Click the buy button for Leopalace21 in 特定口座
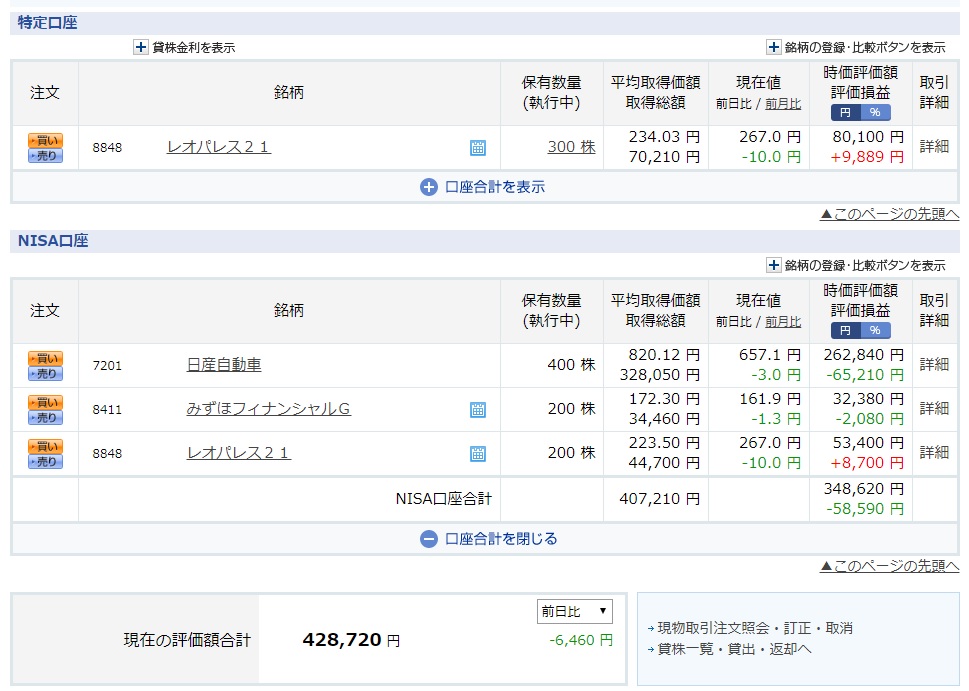969x691 pixels. [45, 140]
